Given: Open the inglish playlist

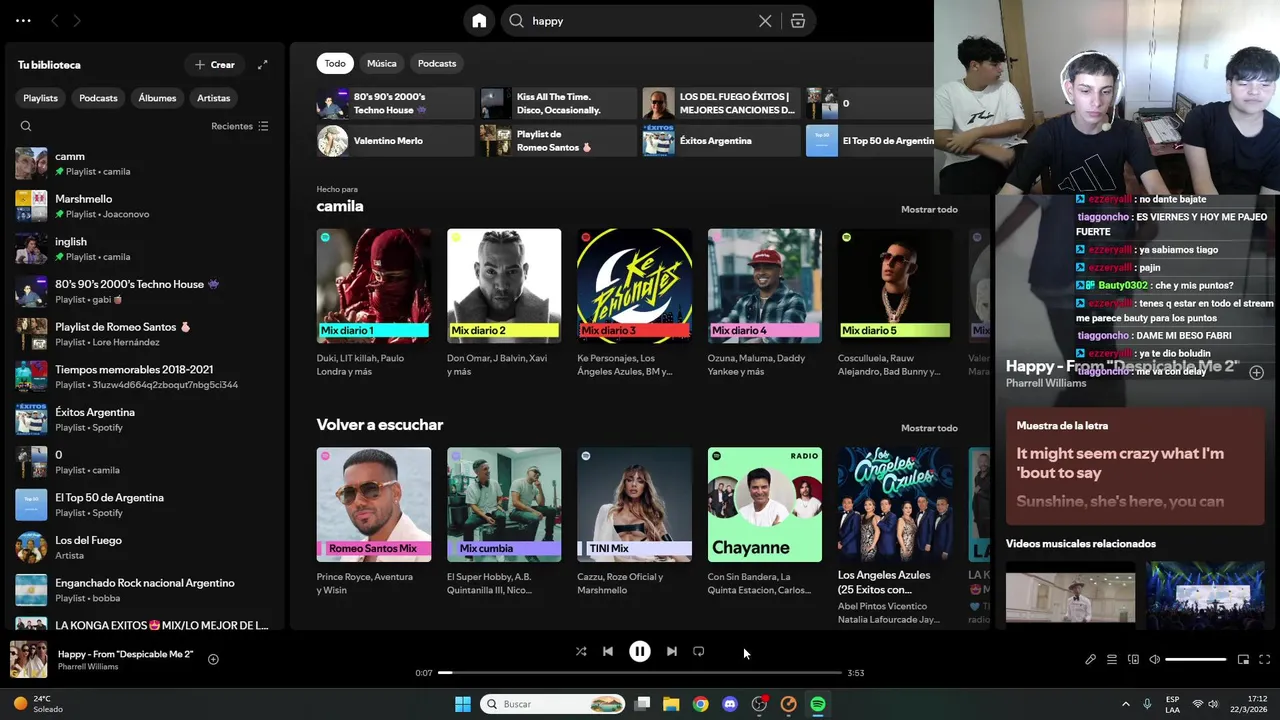Looking at the screenshot, I should pyautogui.click(x=145, y=249).
